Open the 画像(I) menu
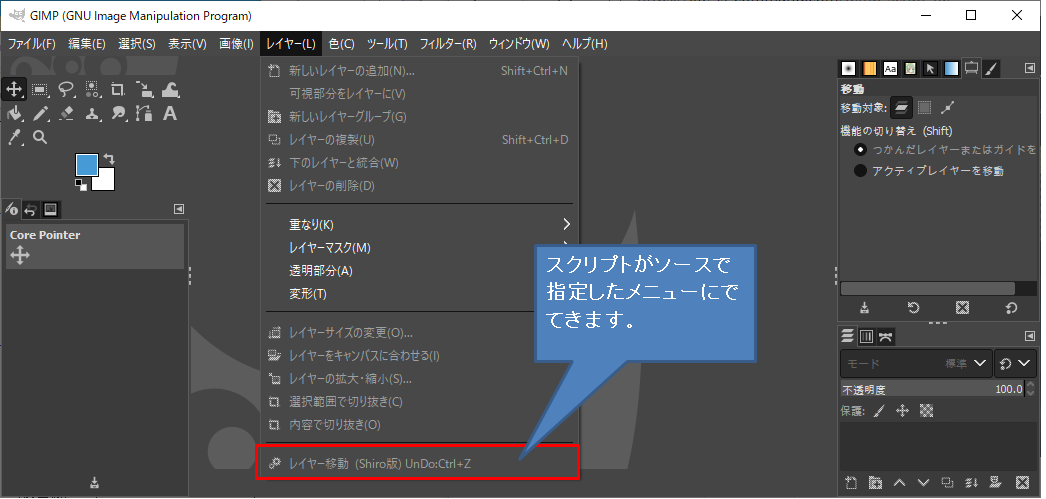The image size is (1046, 499). point(236,44)
